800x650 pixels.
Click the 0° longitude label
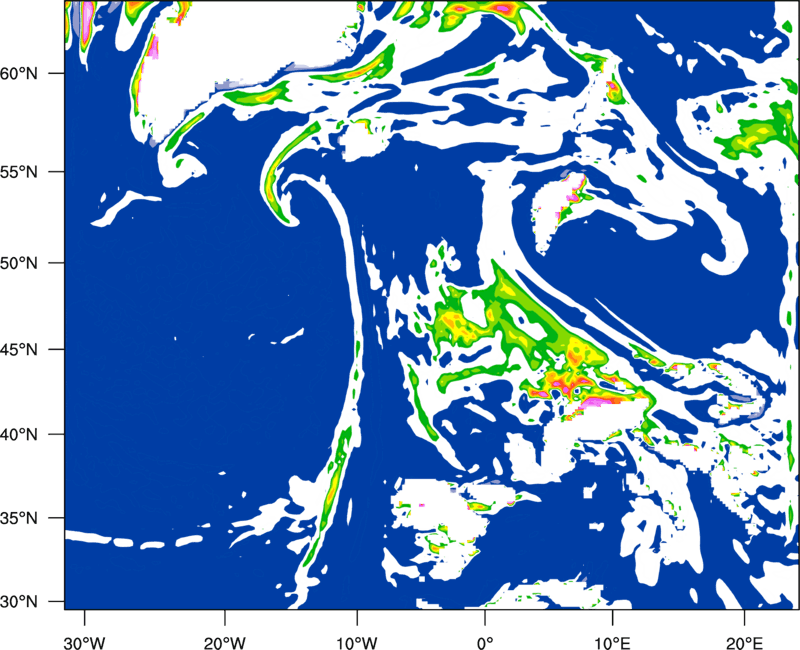tap(485, 643)
